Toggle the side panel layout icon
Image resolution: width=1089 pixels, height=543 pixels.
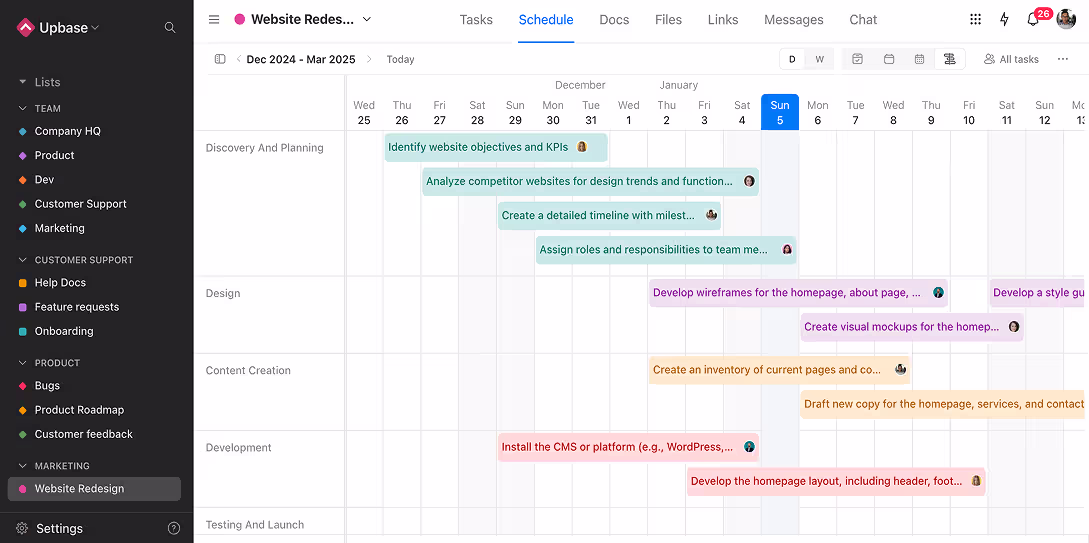(x=220, y=59)
